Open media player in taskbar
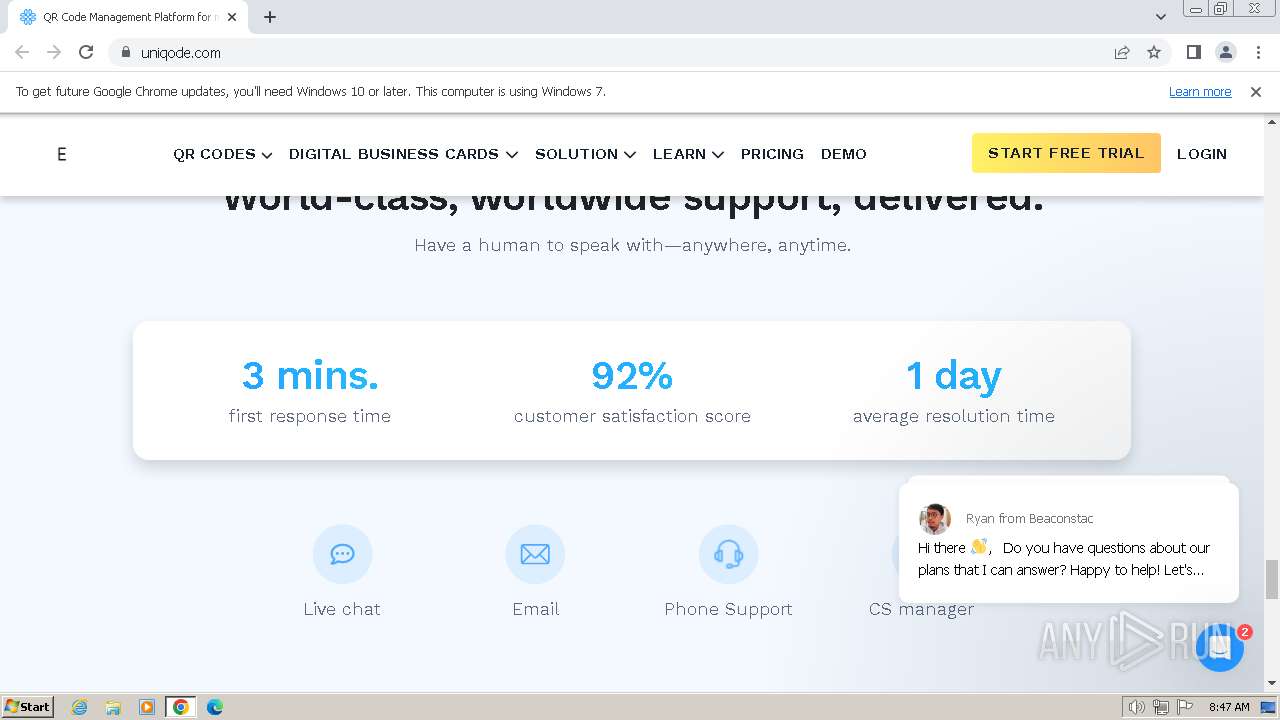The width and height of the screenshot is (1280, 720). pos(147,706)
